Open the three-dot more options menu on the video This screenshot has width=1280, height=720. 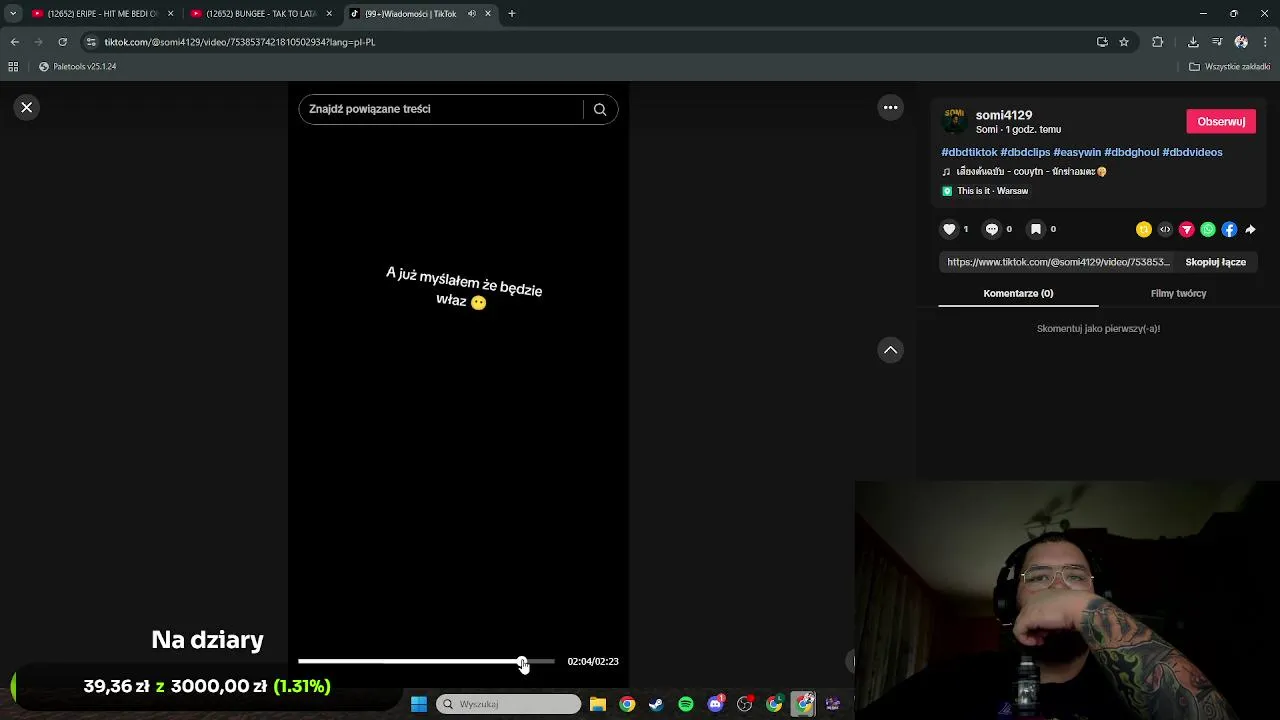tap(890, 107)
